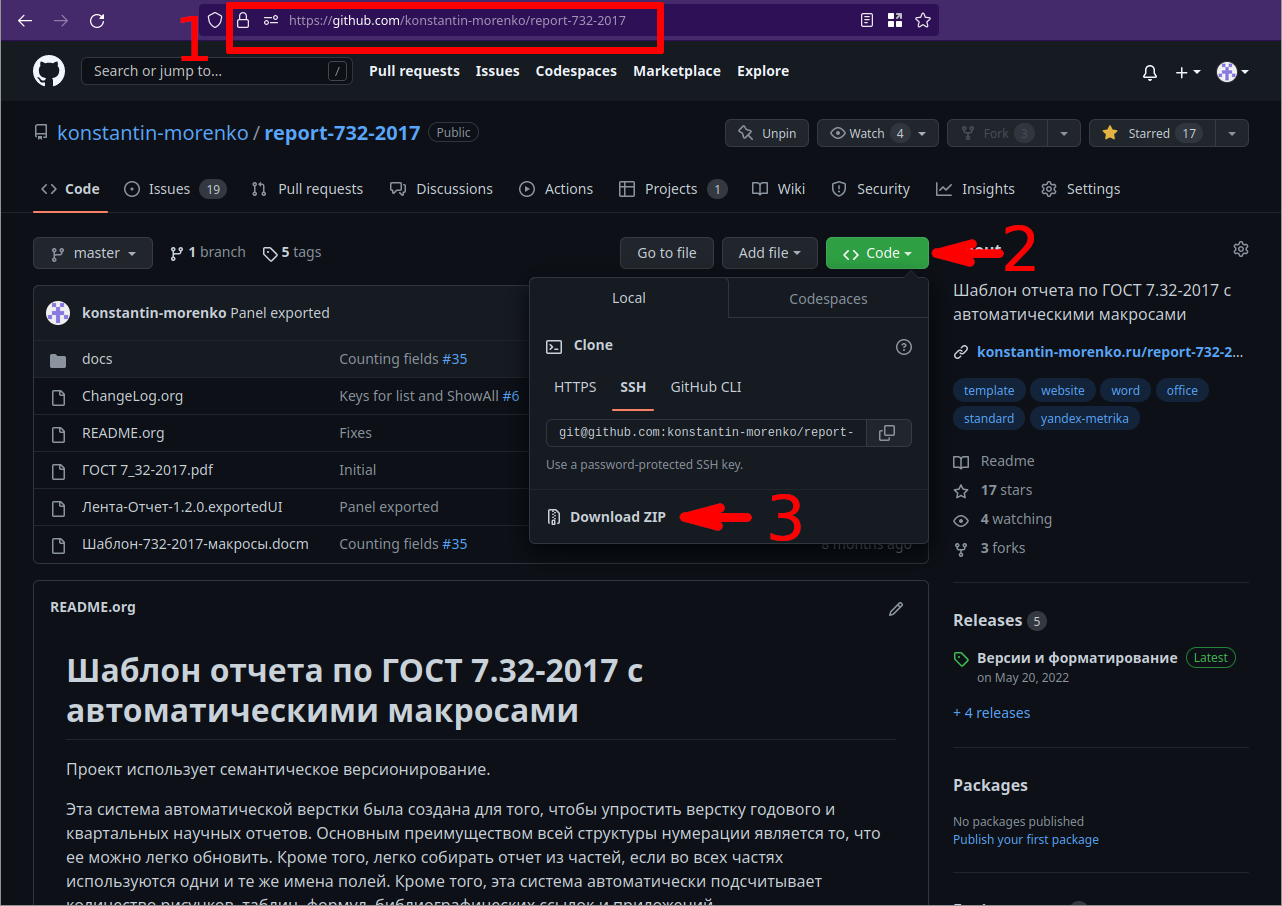Switch to the Issues tab
The image size is (1282, 906).
[175, 189]
